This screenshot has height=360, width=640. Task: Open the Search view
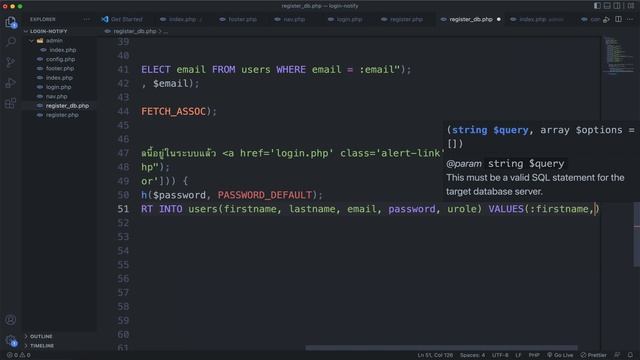pyautogui.click(x=11, y=42)
